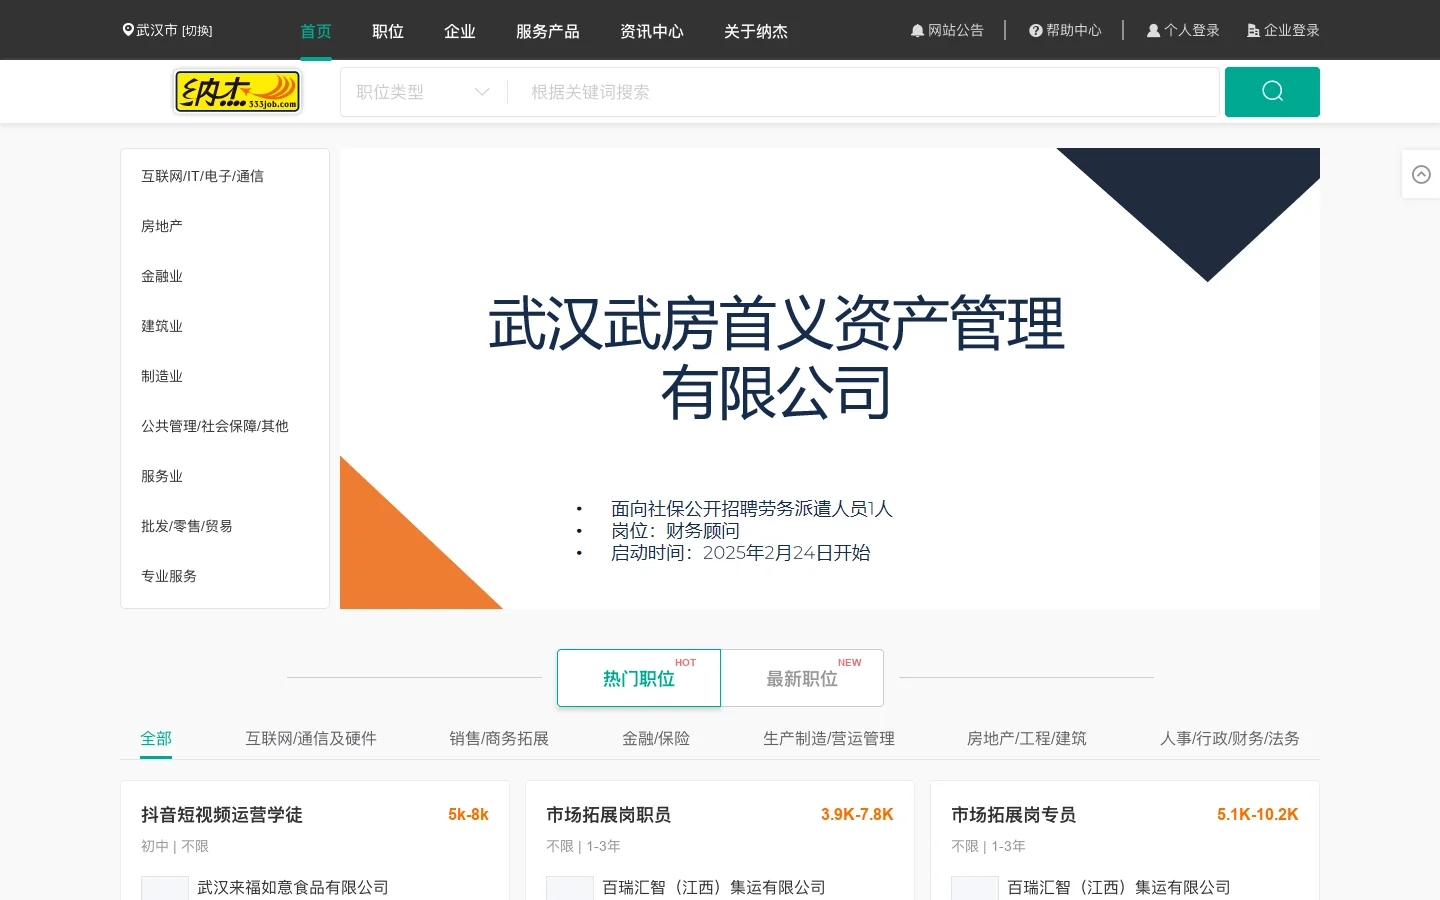Click the question mark icon for 帮助中心
The image size is (1440, 900).
pyautogui.click(x=1036, y=31)
